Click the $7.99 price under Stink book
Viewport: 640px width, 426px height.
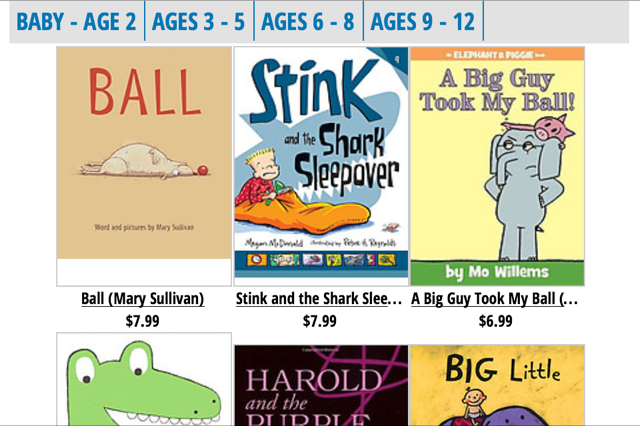[320, 321]
